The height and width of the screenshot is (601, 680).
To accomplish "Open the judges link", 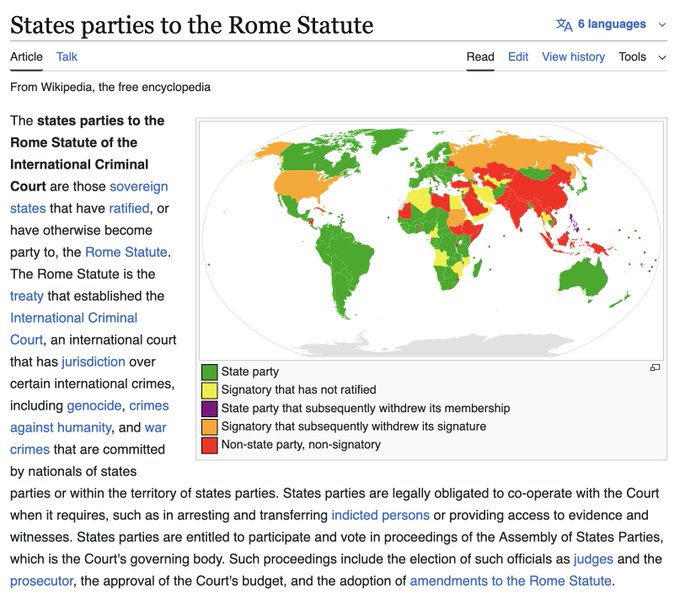I will point(593,559).
